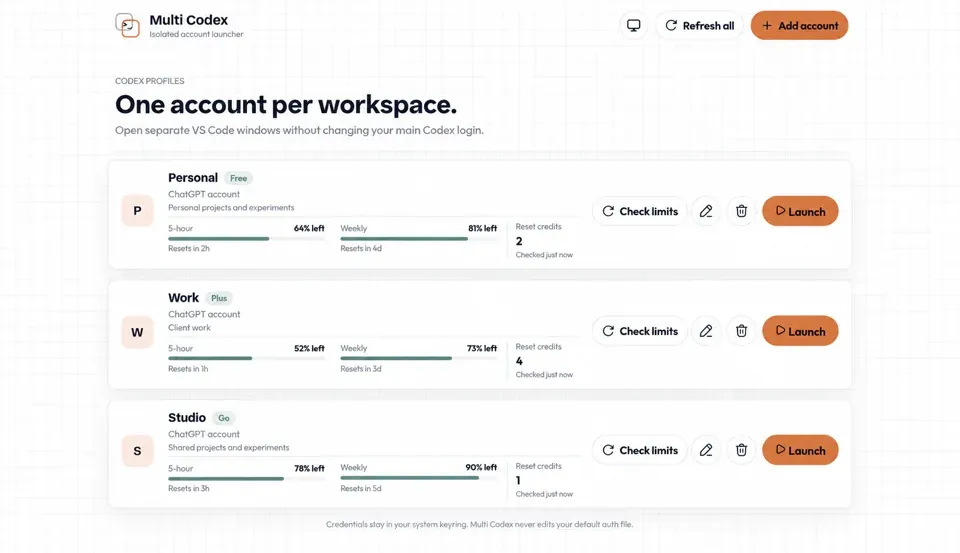Edit the Personal profile with the pencil icon

706,211
